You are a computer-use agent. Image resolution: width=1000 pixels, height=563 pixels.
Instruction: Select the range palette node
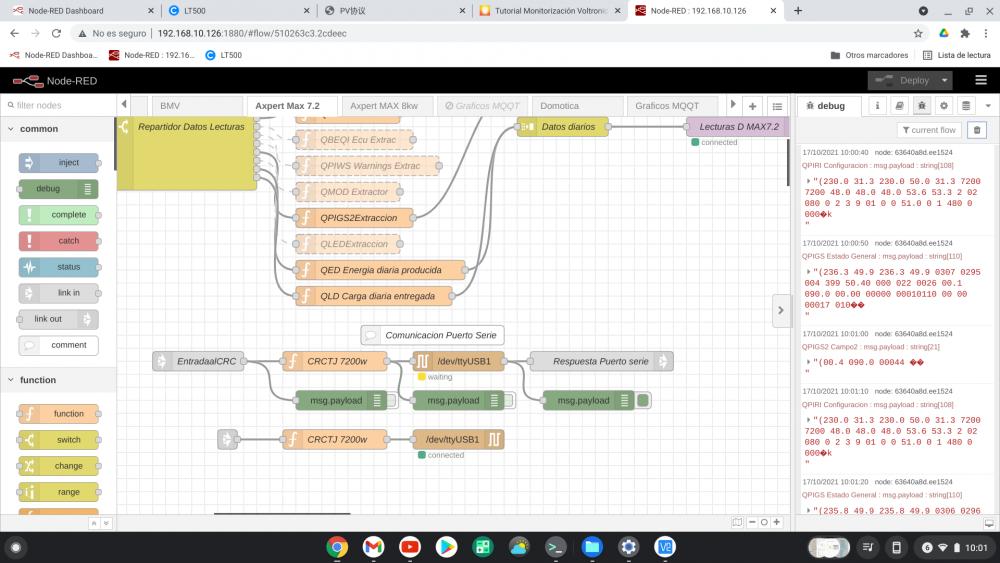59,492
